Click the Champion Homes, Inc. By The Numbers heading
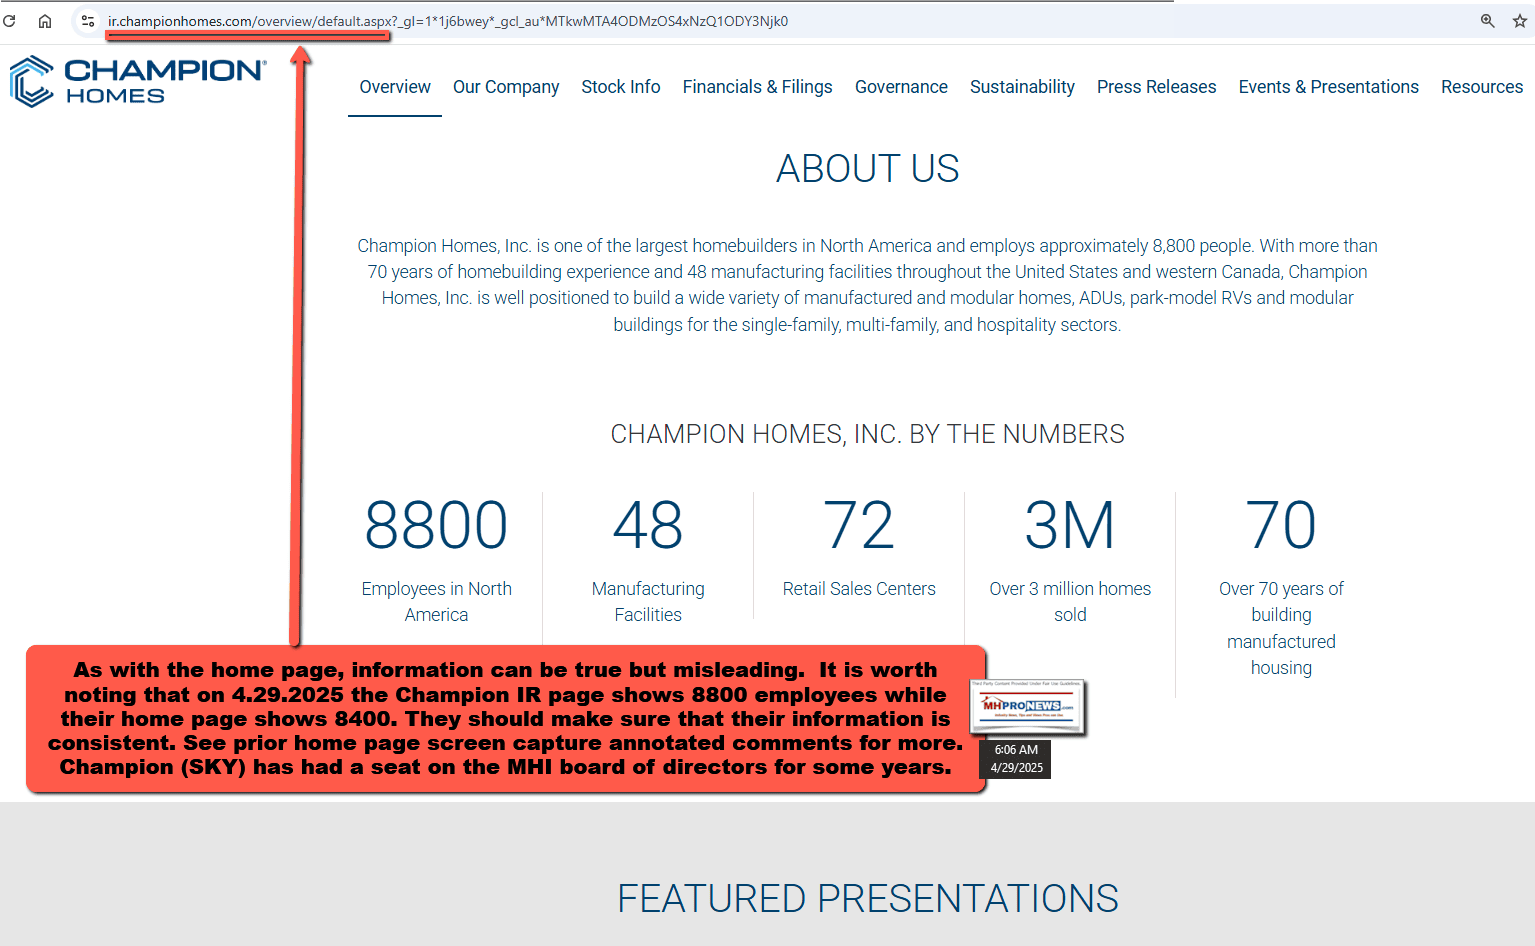 868,434
